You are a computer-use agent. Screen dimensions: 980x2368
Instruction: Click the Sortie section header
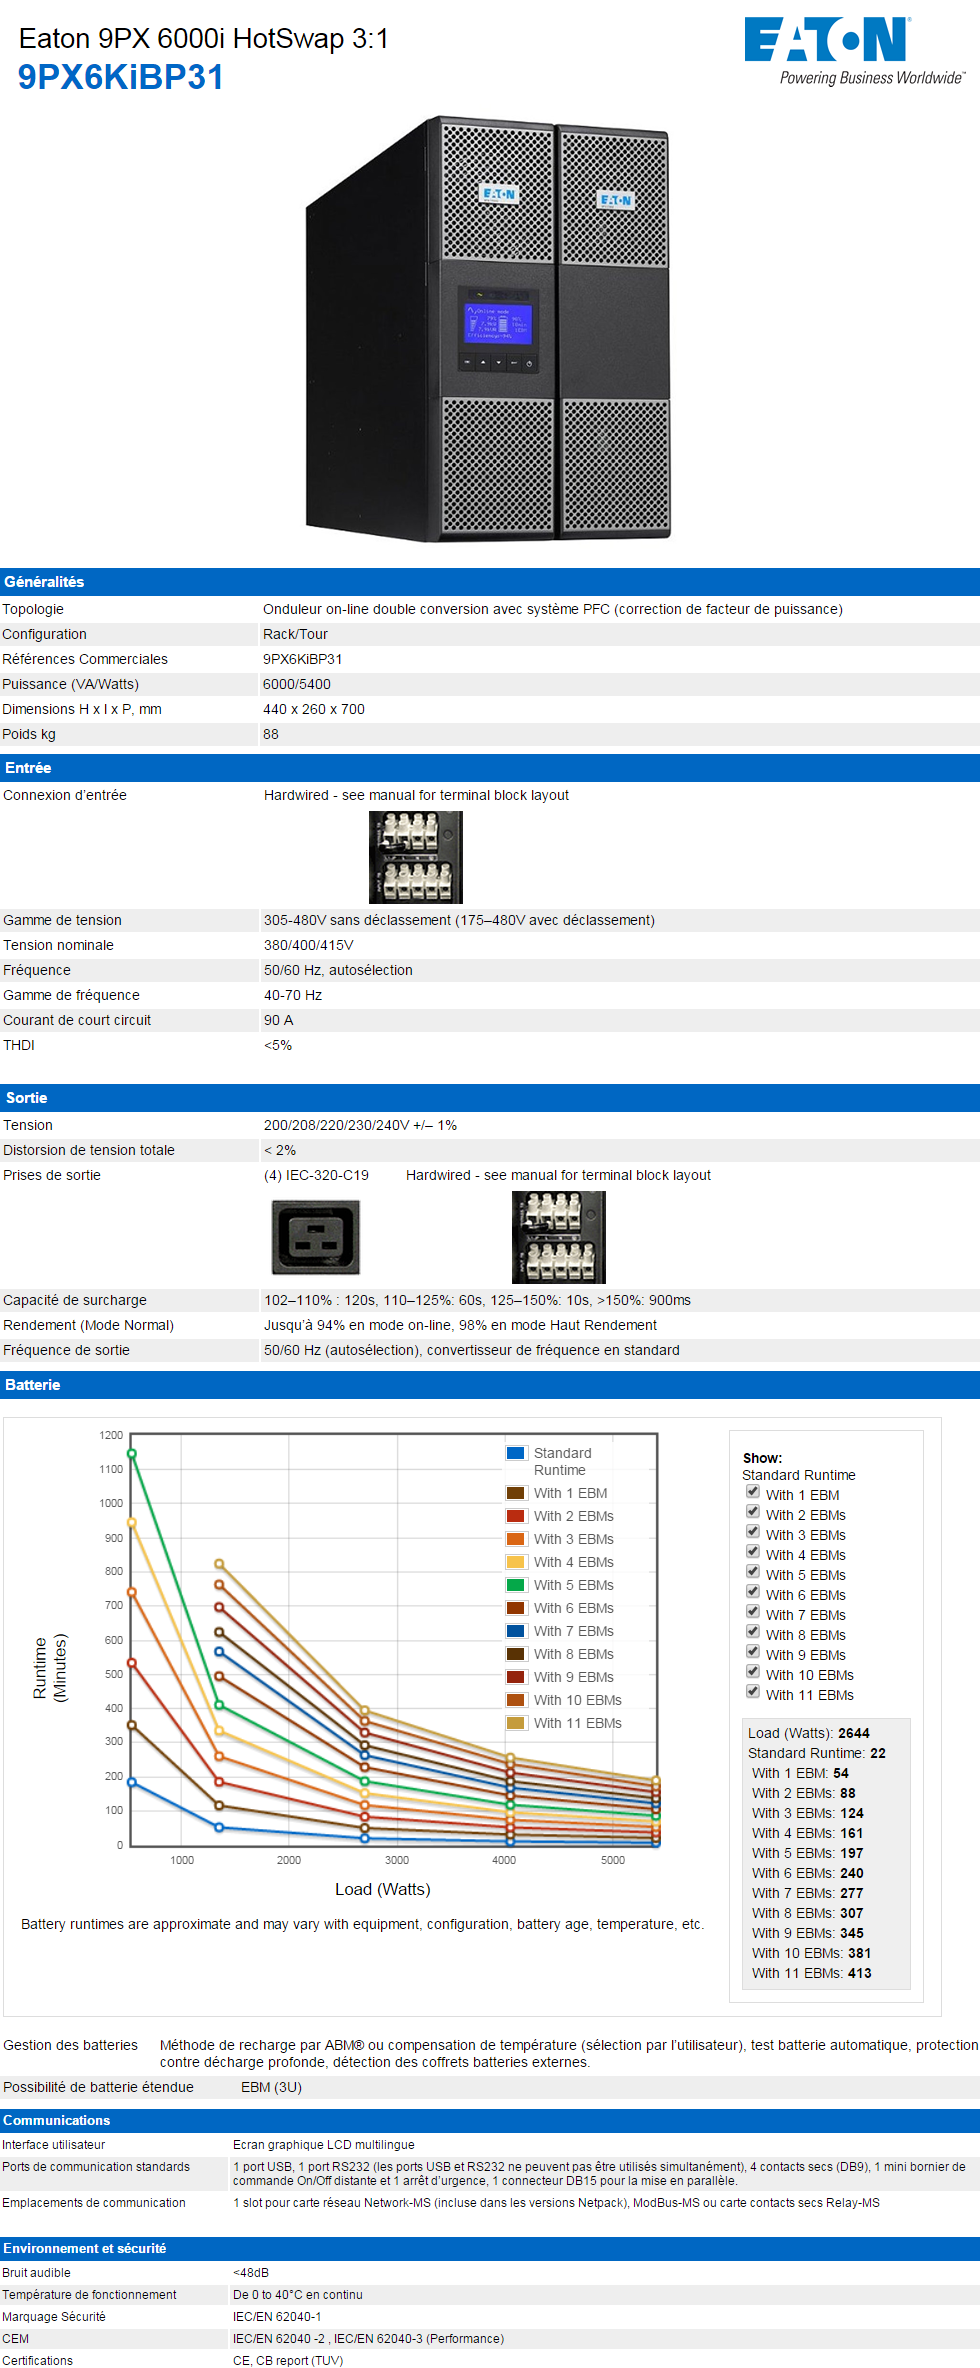point(490,1098)
